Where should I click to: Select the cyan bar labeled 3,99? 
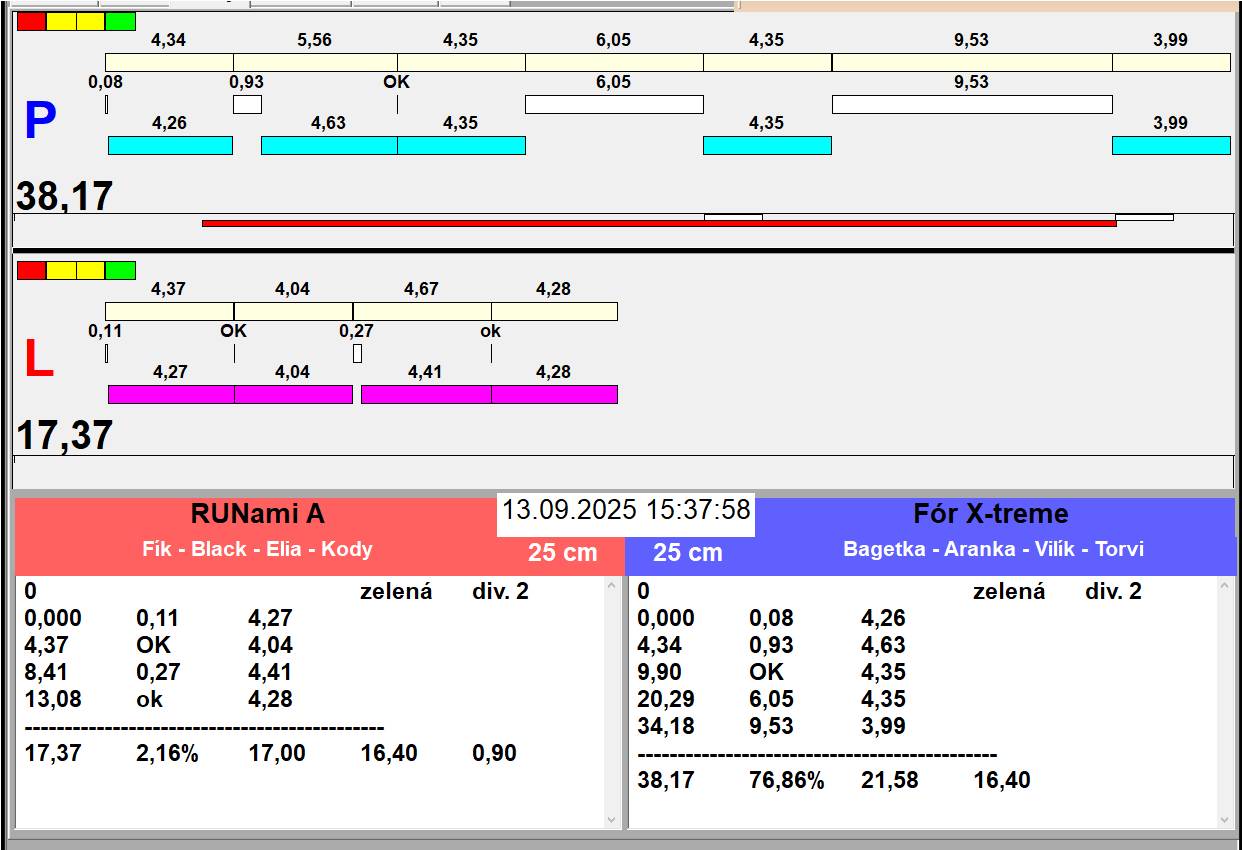coord(1171,145)
